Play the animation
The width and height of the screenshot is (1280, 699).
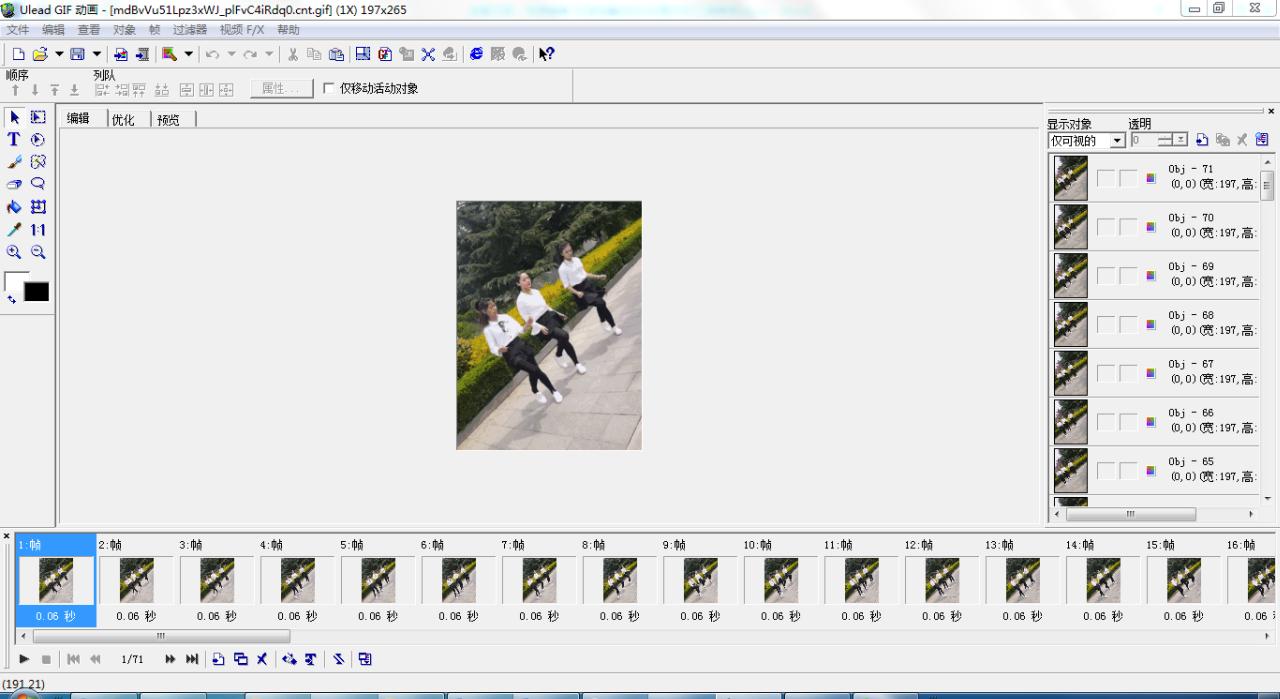point(24,659)
